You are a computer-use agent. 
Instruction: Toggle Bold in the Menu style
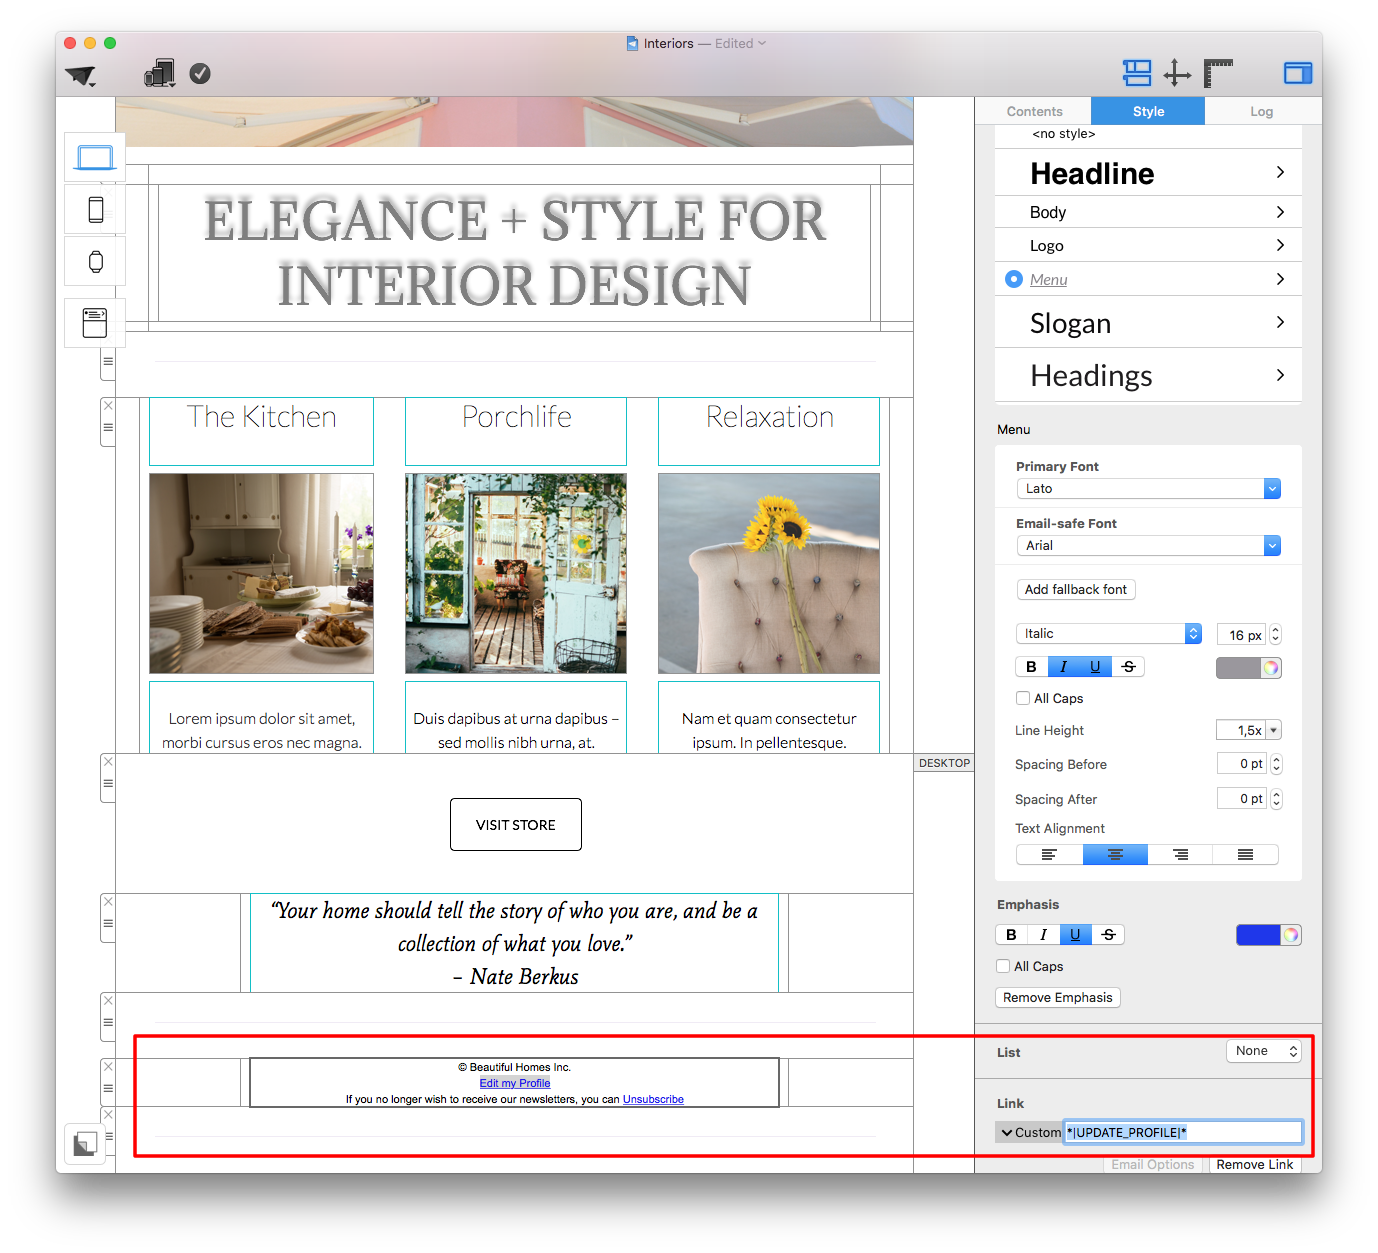click(x=1031, y=667)
